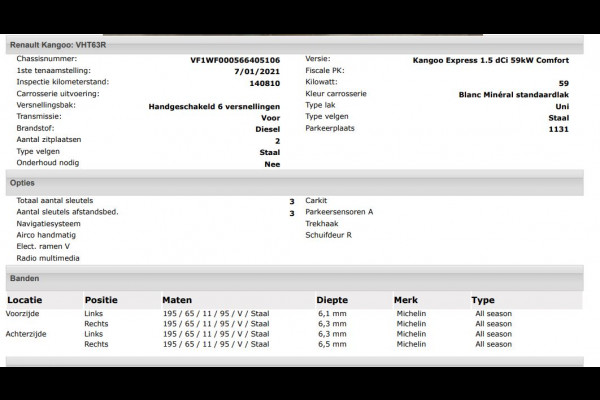Viewport: 600px width, 400px height.
Task: Click the Merk column header
Action: coord(405,299)
